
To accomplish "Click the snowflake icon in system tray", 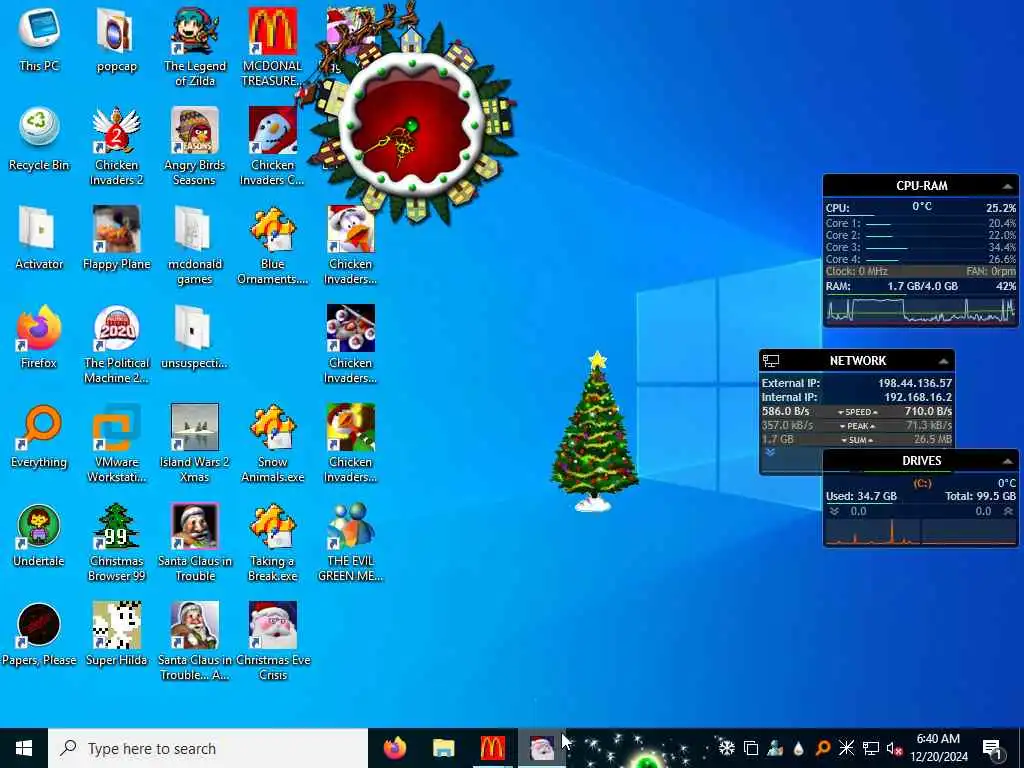I will point(726,748).
